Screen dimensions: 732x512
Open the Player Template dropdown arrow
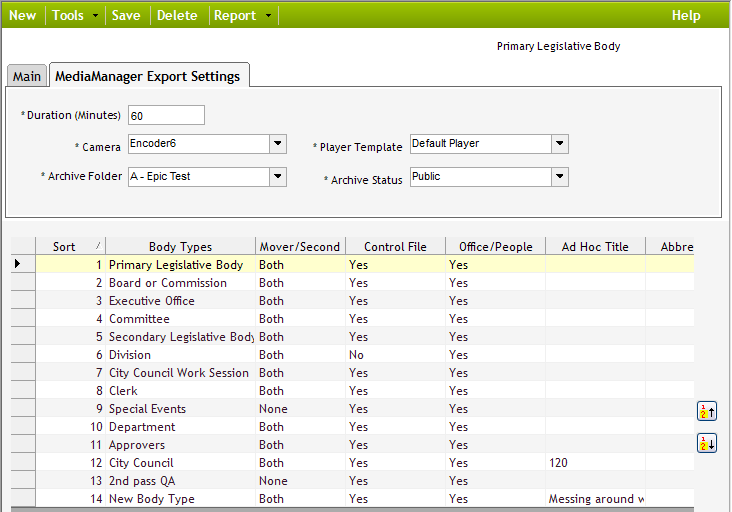pyautogui.click(x=560, y=144)
